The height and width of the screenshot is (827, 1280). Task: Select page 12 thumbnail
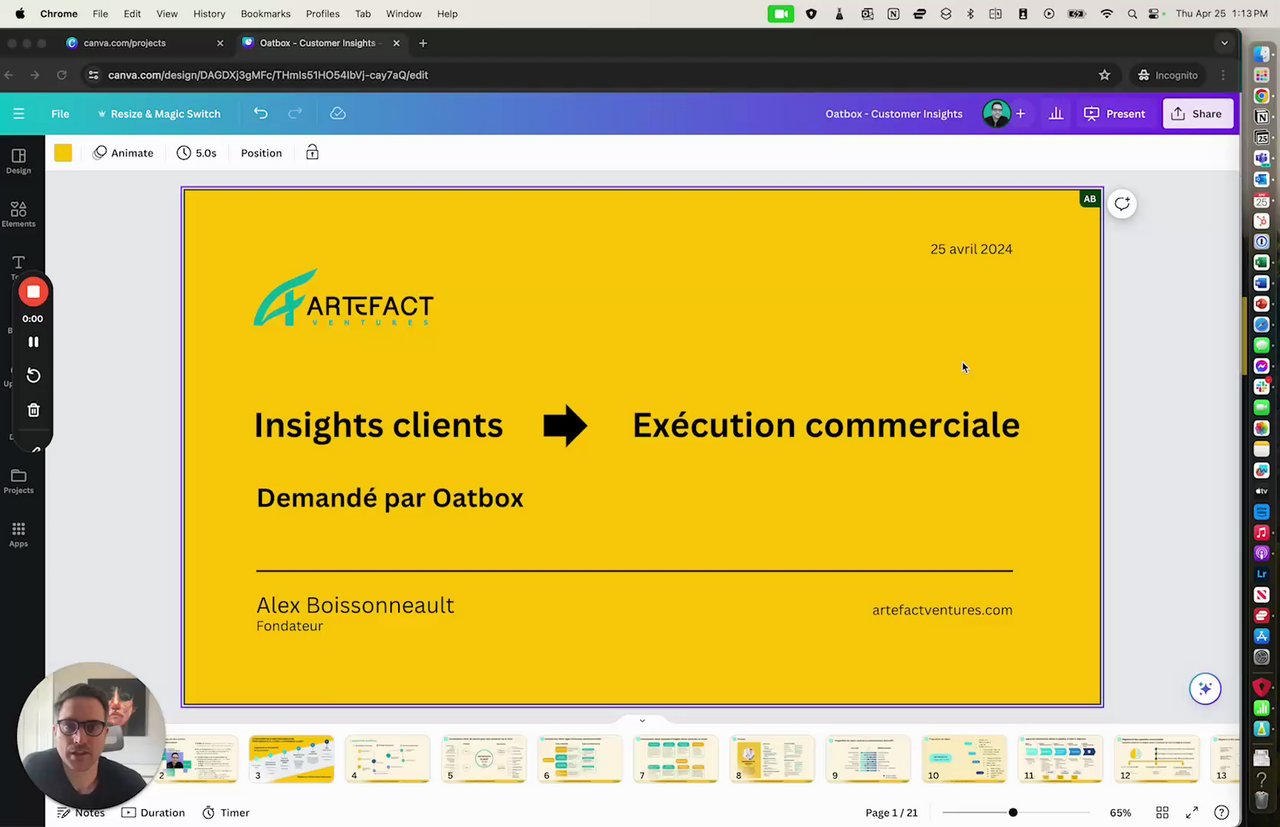coord(1157,759)
